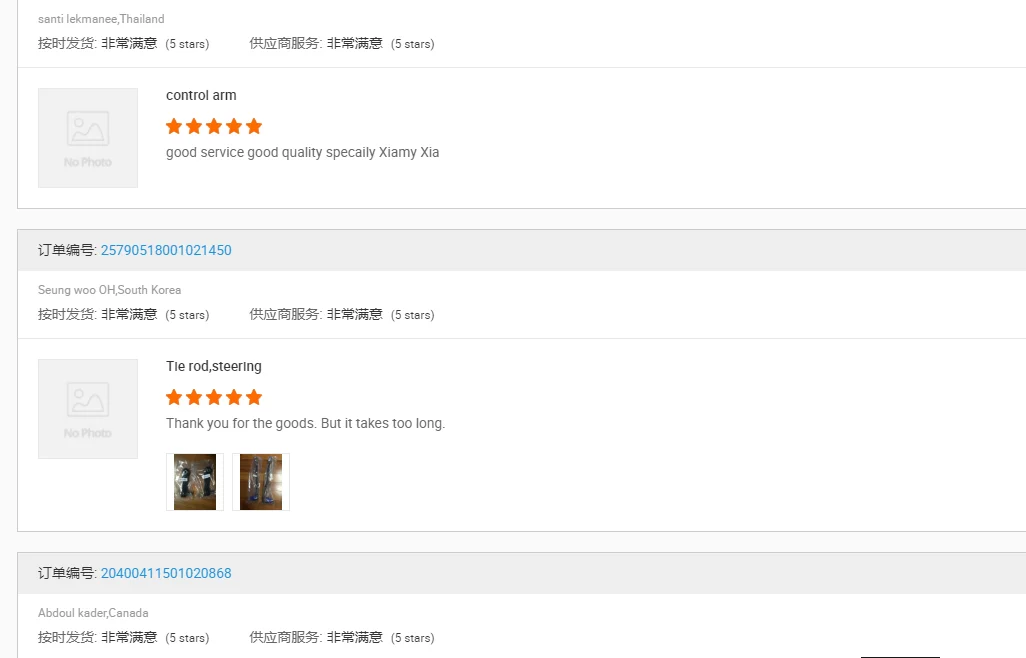Open second review photo thumbnail
The width and height of the screenshot is (1026, 658).
(x=261, y=482)
